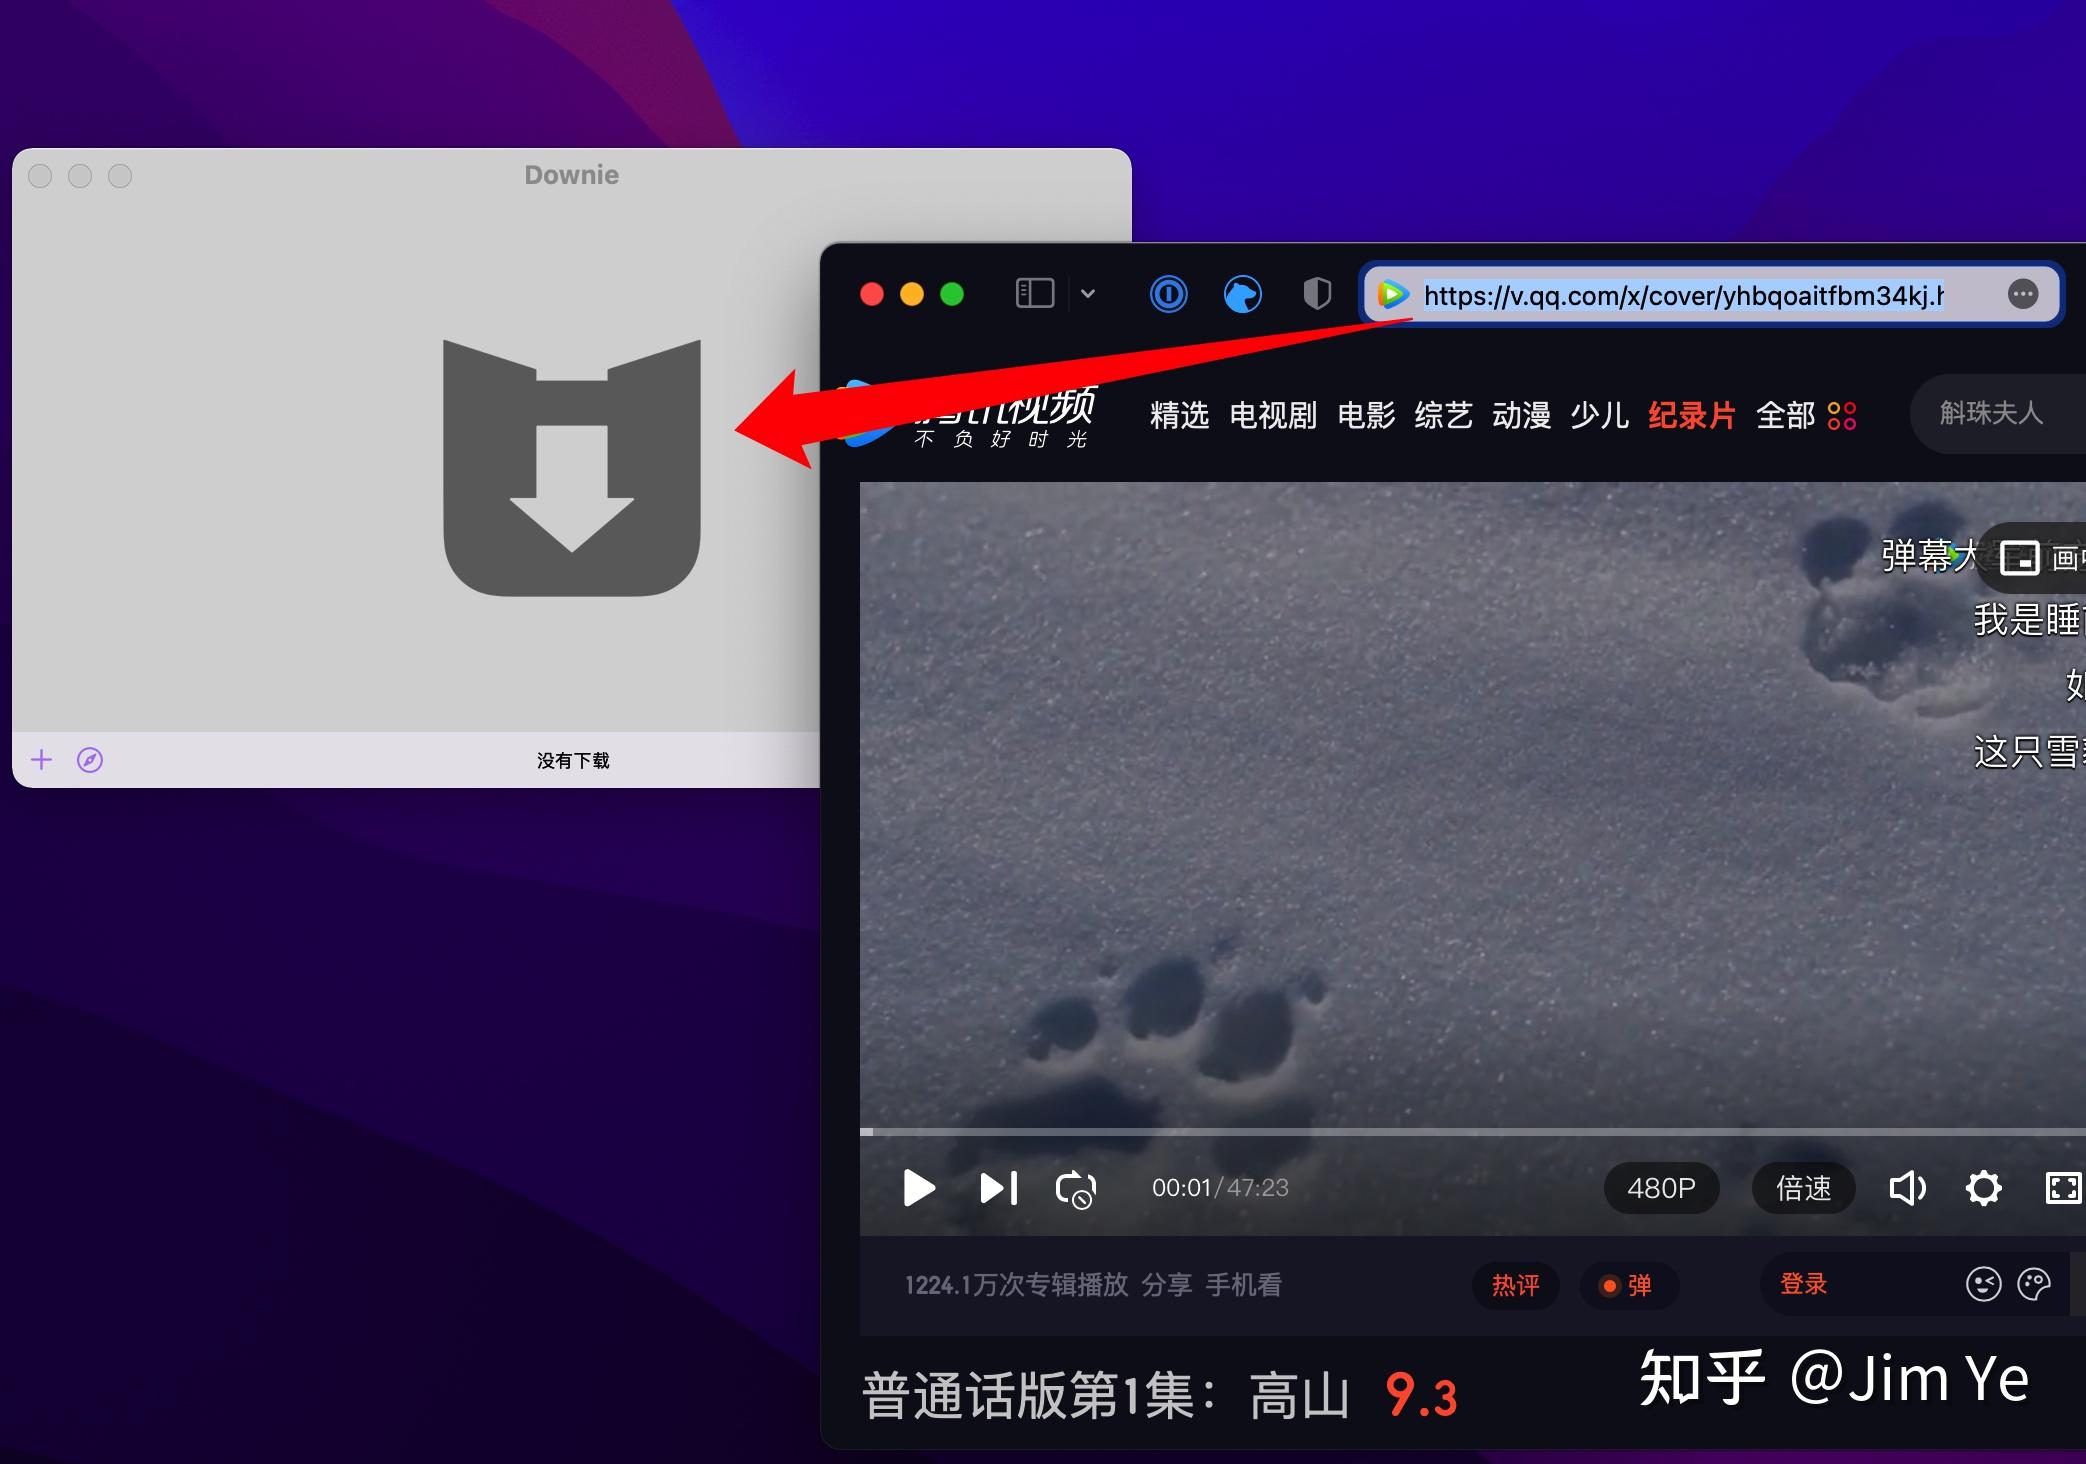Click the episode title 普通话版第1集：高山
2086x1464 pixels.
1106,1396
